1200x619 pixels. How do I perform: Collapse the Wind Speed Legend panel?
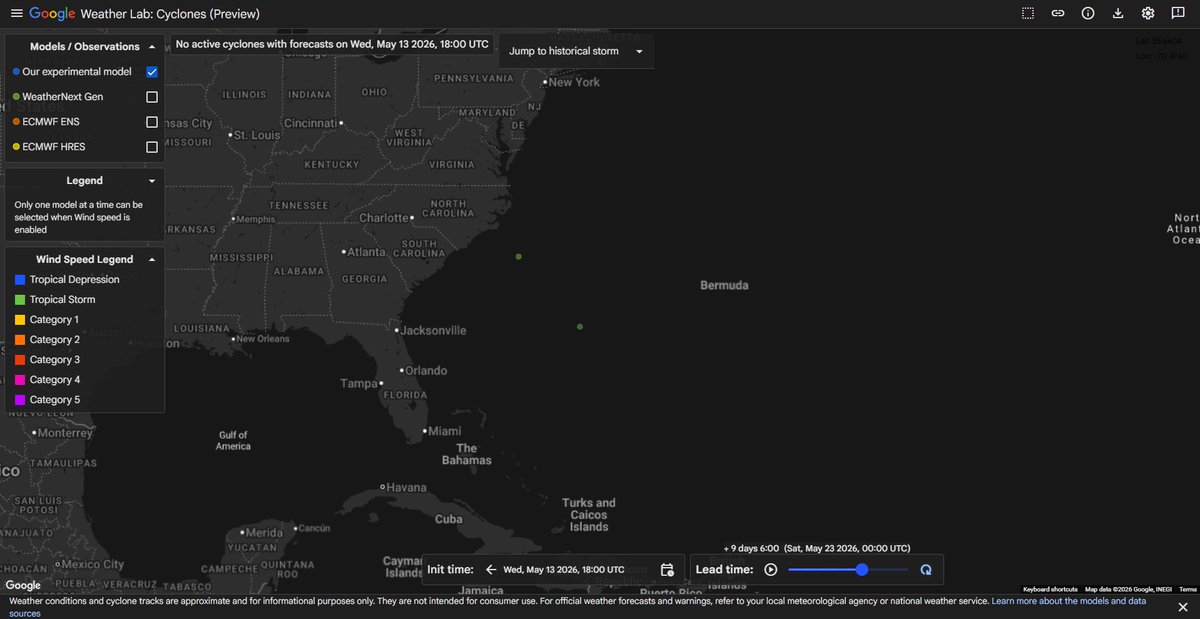coord(152,259)
